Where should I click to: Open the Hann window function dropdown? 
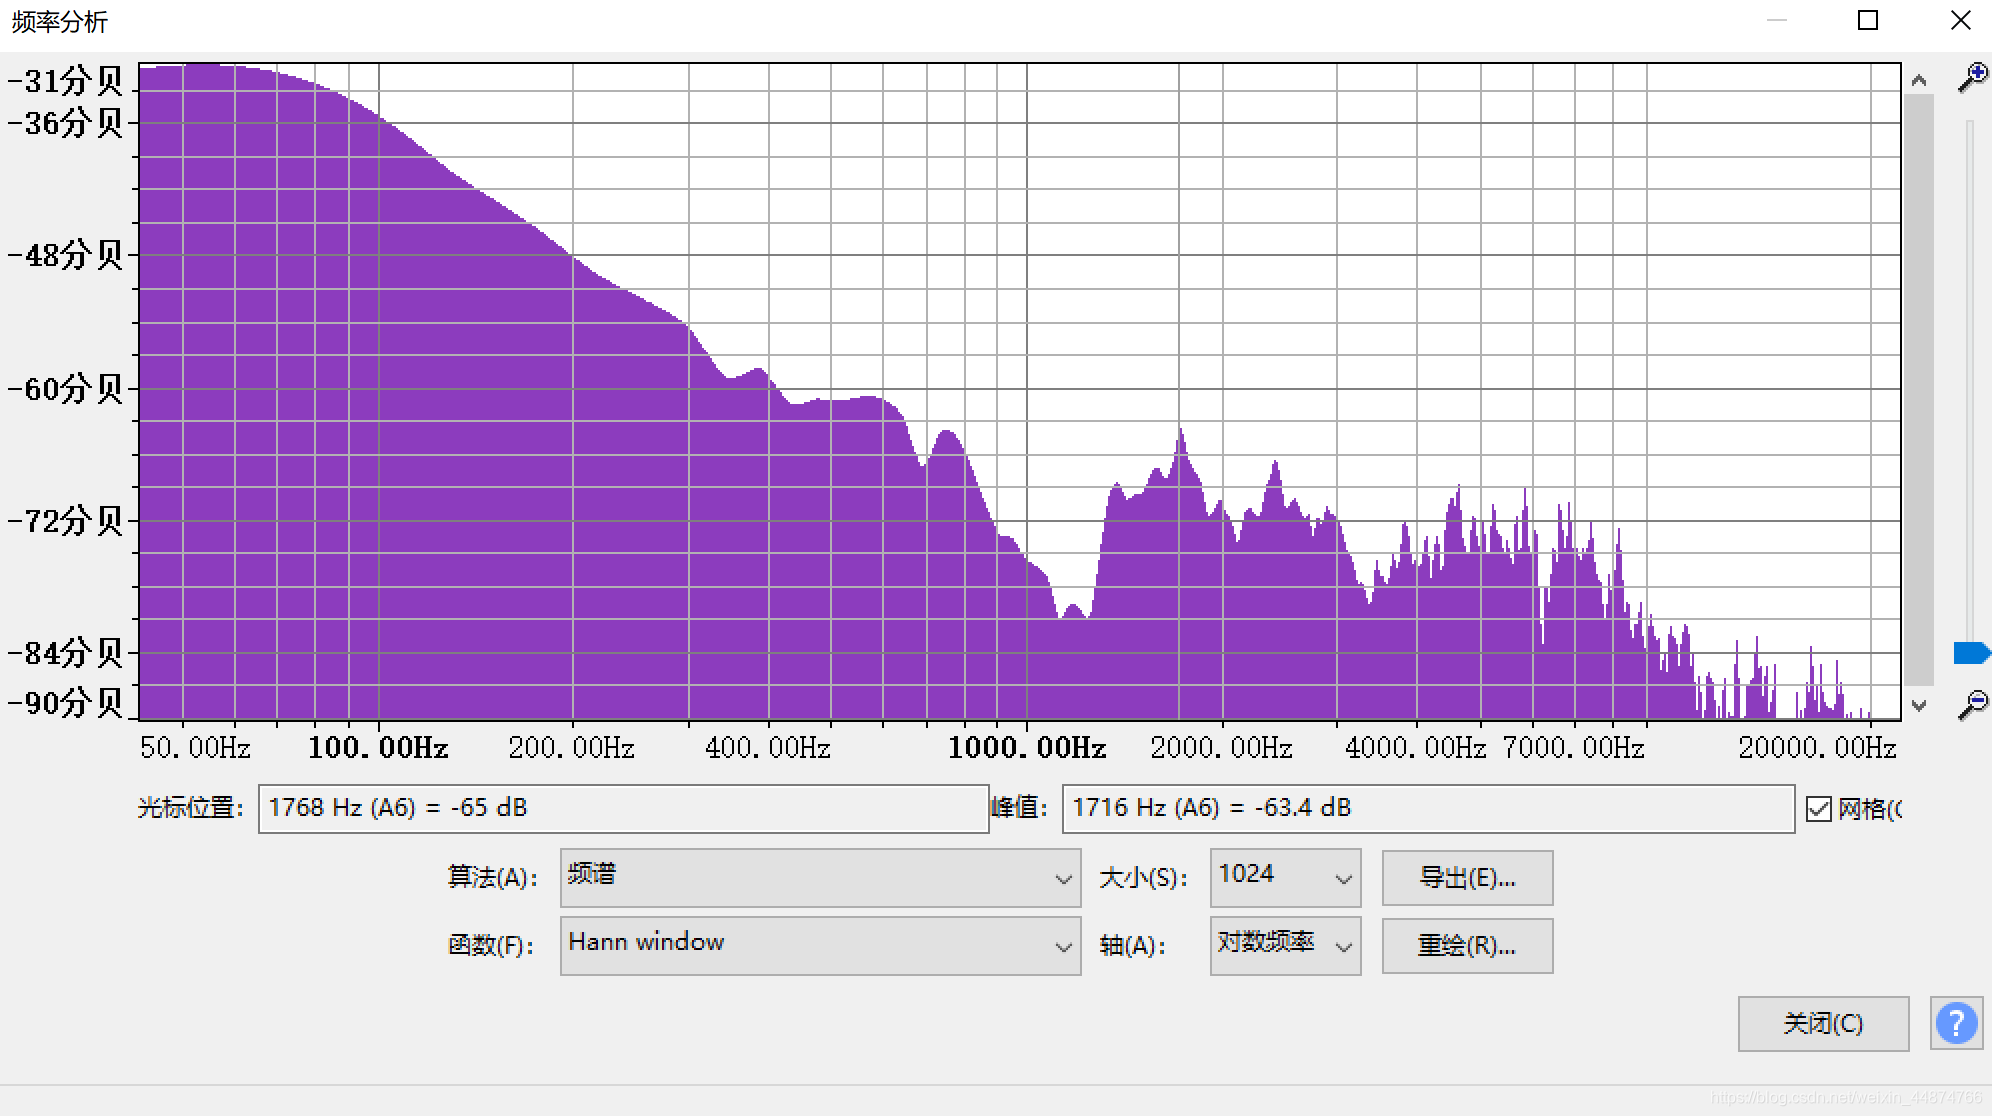click(x=820, y=945)
